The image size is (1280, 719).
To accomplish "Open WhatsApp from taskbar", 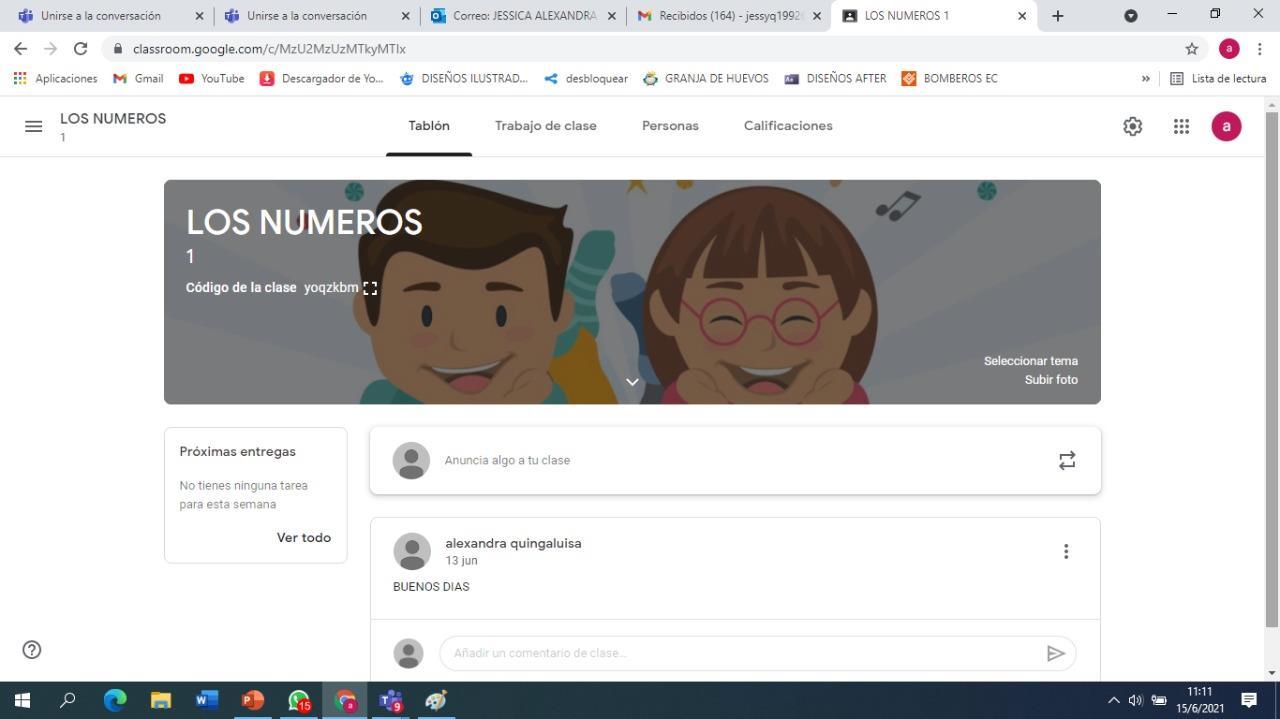I will pyautogui.click(x=299, y=700).
